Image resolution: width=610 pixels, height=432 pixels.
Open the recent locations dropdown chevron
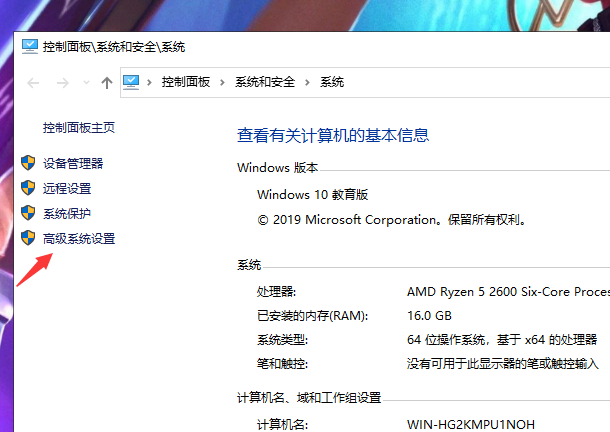86,83
